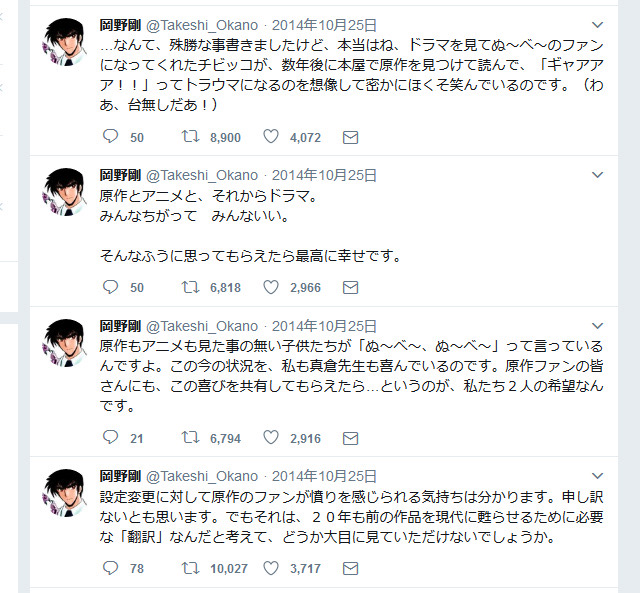The width and height of the screenshot is (640, 593).
Task: Expand the chevron menu on the 6,818-retweets tweet
Action: (598, 175)
